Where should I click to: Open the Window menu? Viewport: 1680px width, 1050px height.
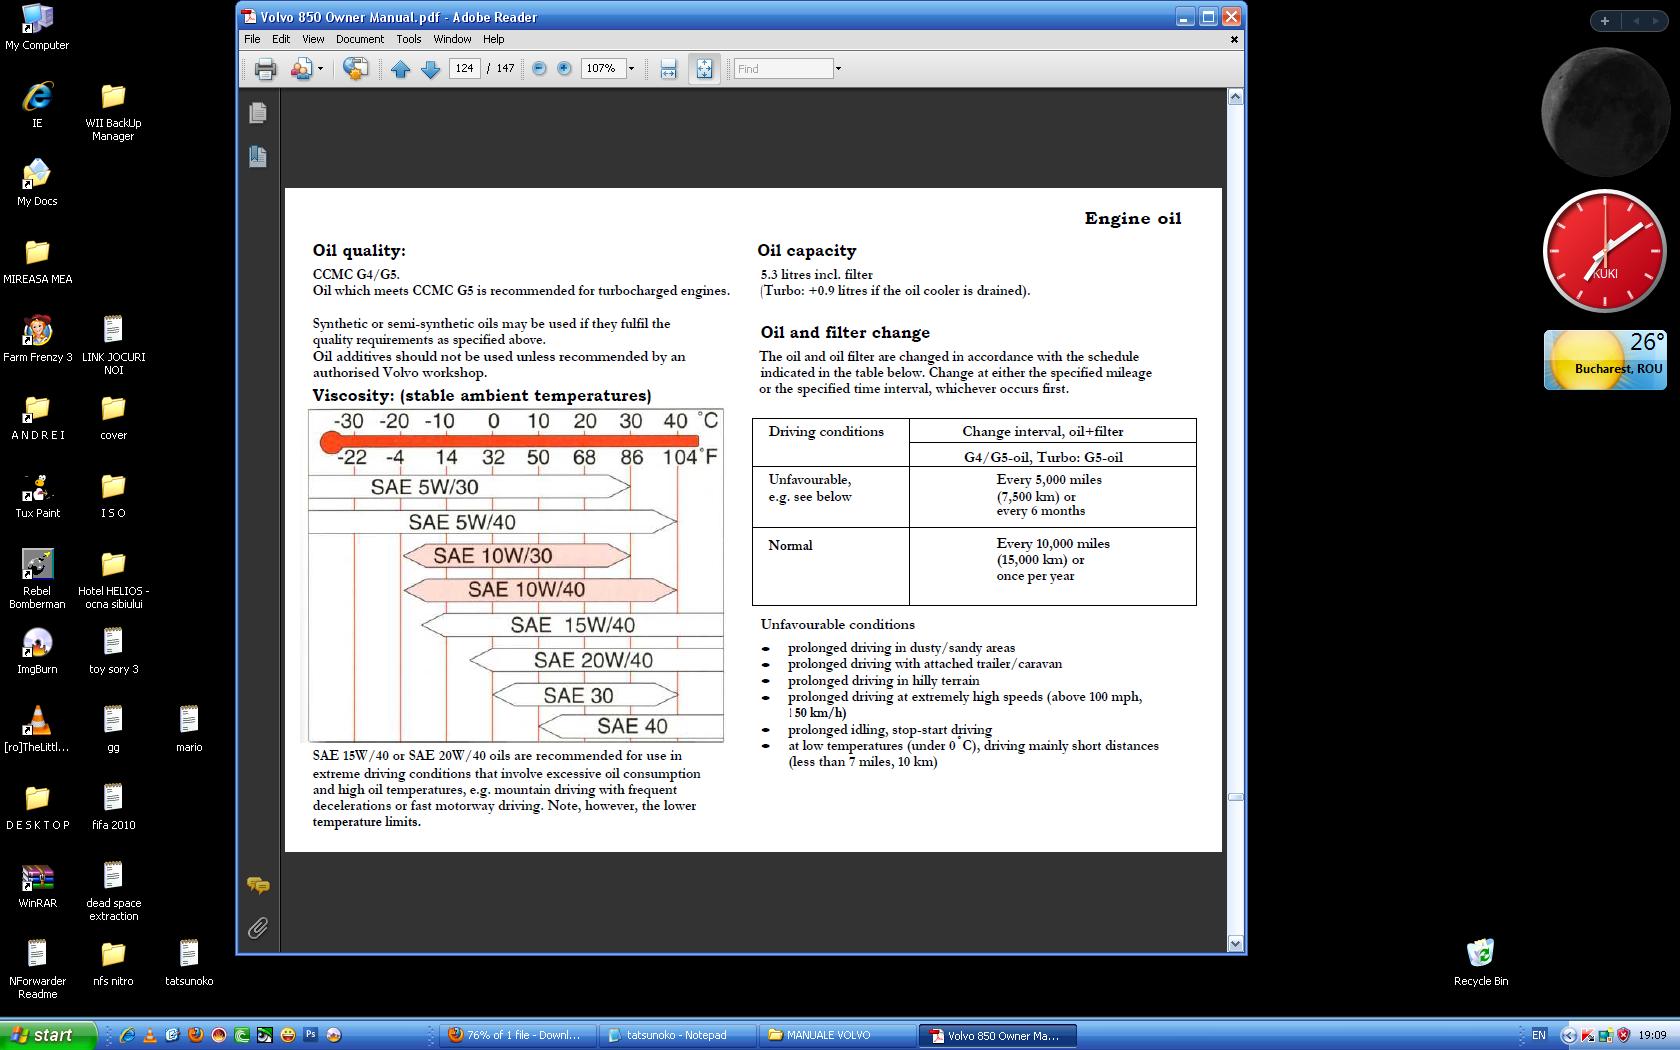pos(452,39)
